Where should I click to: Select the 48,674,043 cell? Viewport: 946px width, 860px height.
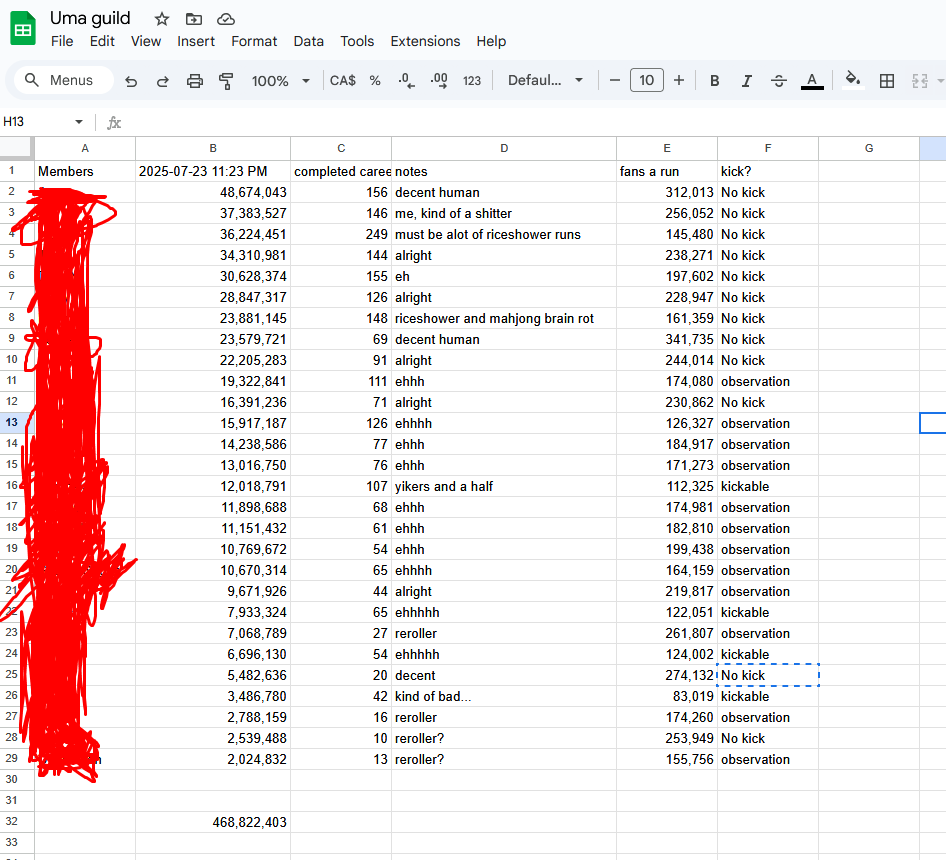(213, 193)
